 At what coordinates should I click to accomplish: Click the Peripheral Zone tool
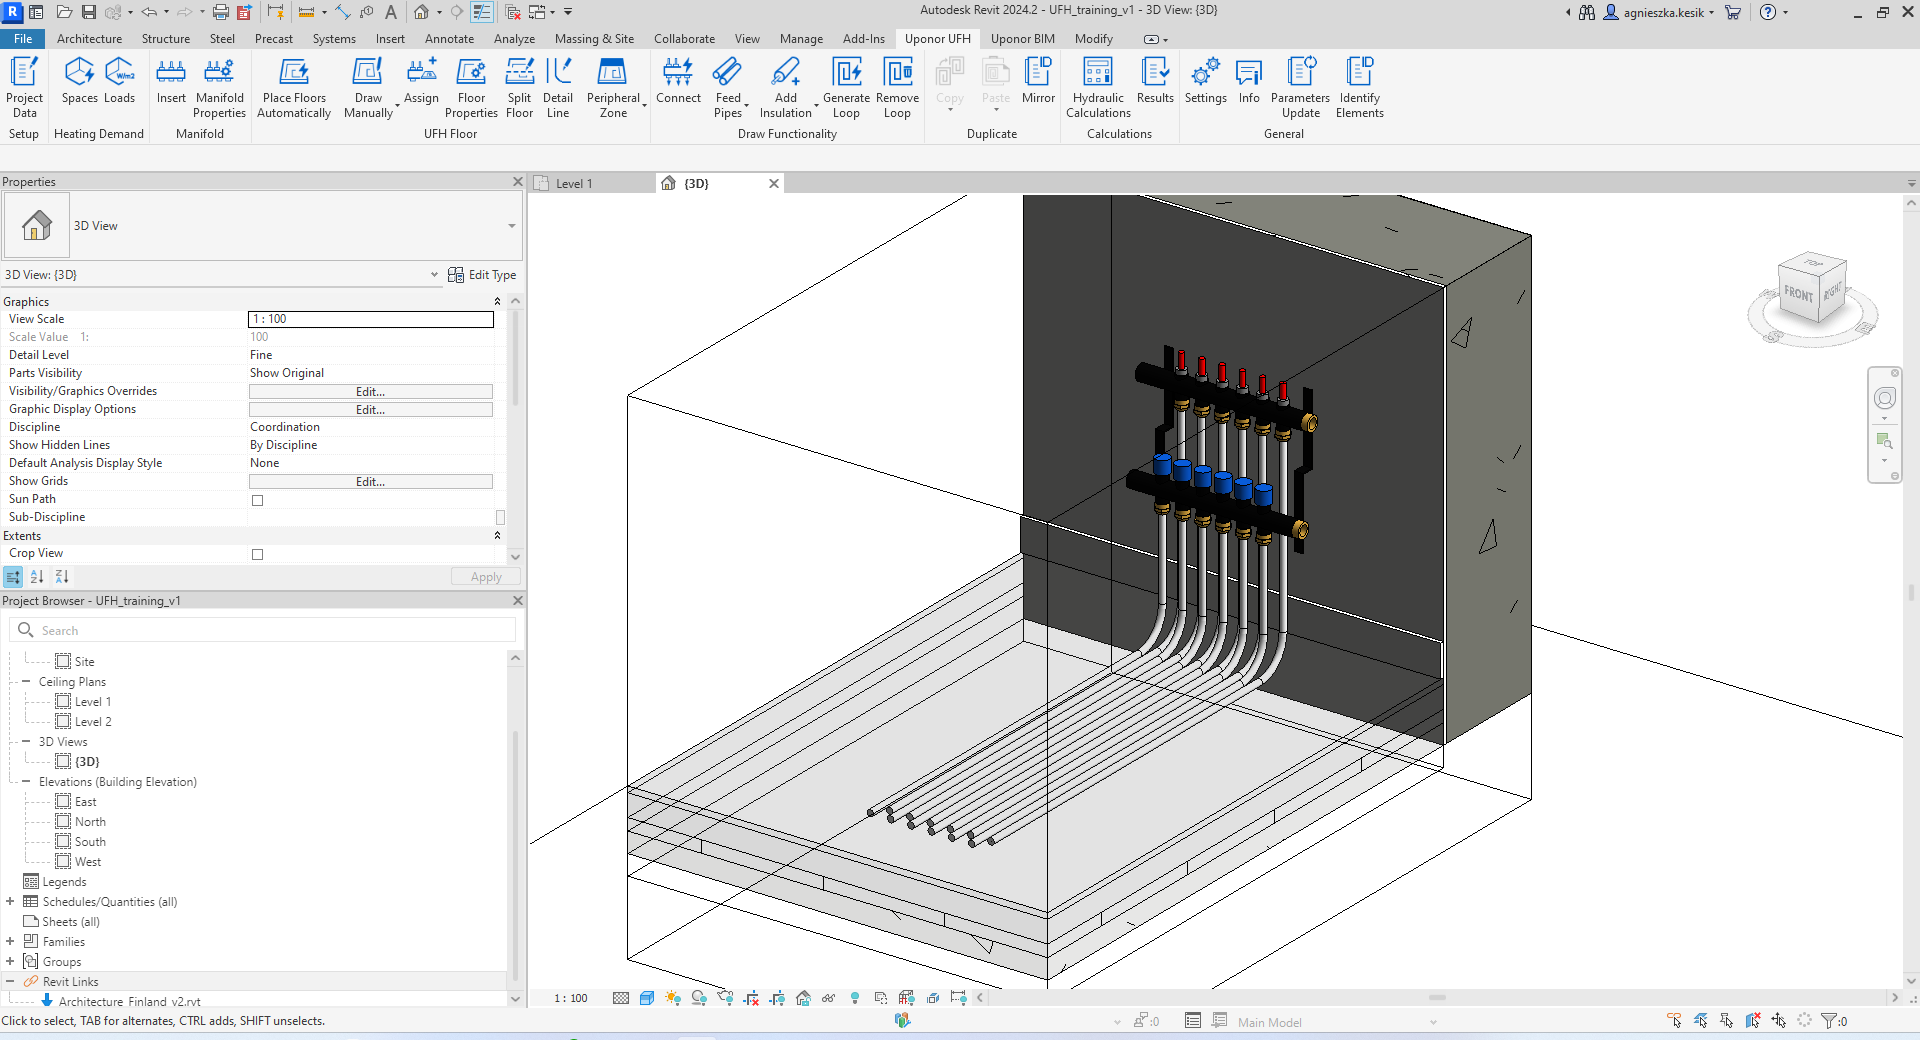pyautogui.click(x=613, y=87)
